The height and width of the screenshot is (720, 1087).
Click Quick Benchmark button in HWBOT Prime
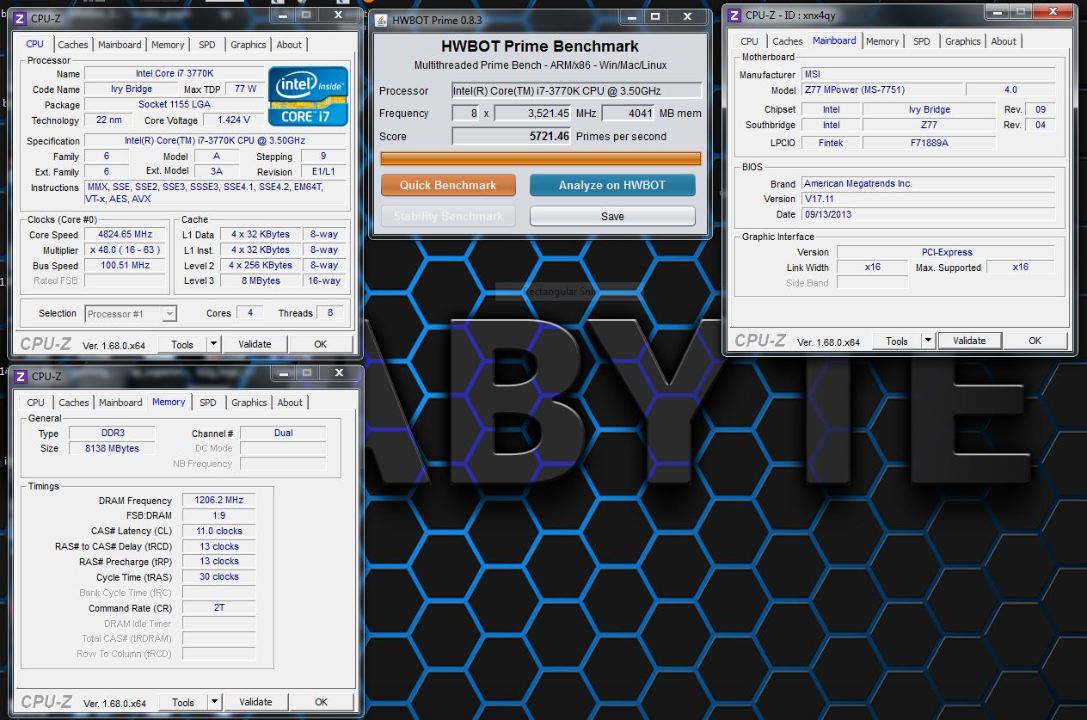tap(448, 185)
